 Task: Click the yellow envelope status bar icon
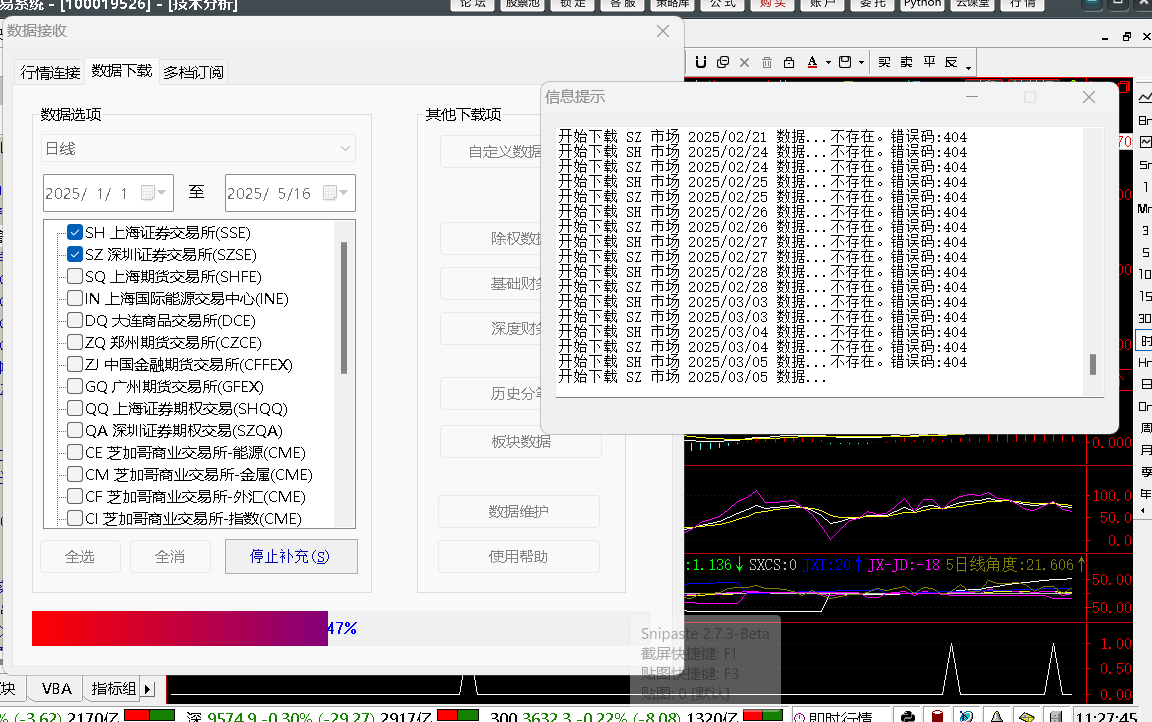1026,716
